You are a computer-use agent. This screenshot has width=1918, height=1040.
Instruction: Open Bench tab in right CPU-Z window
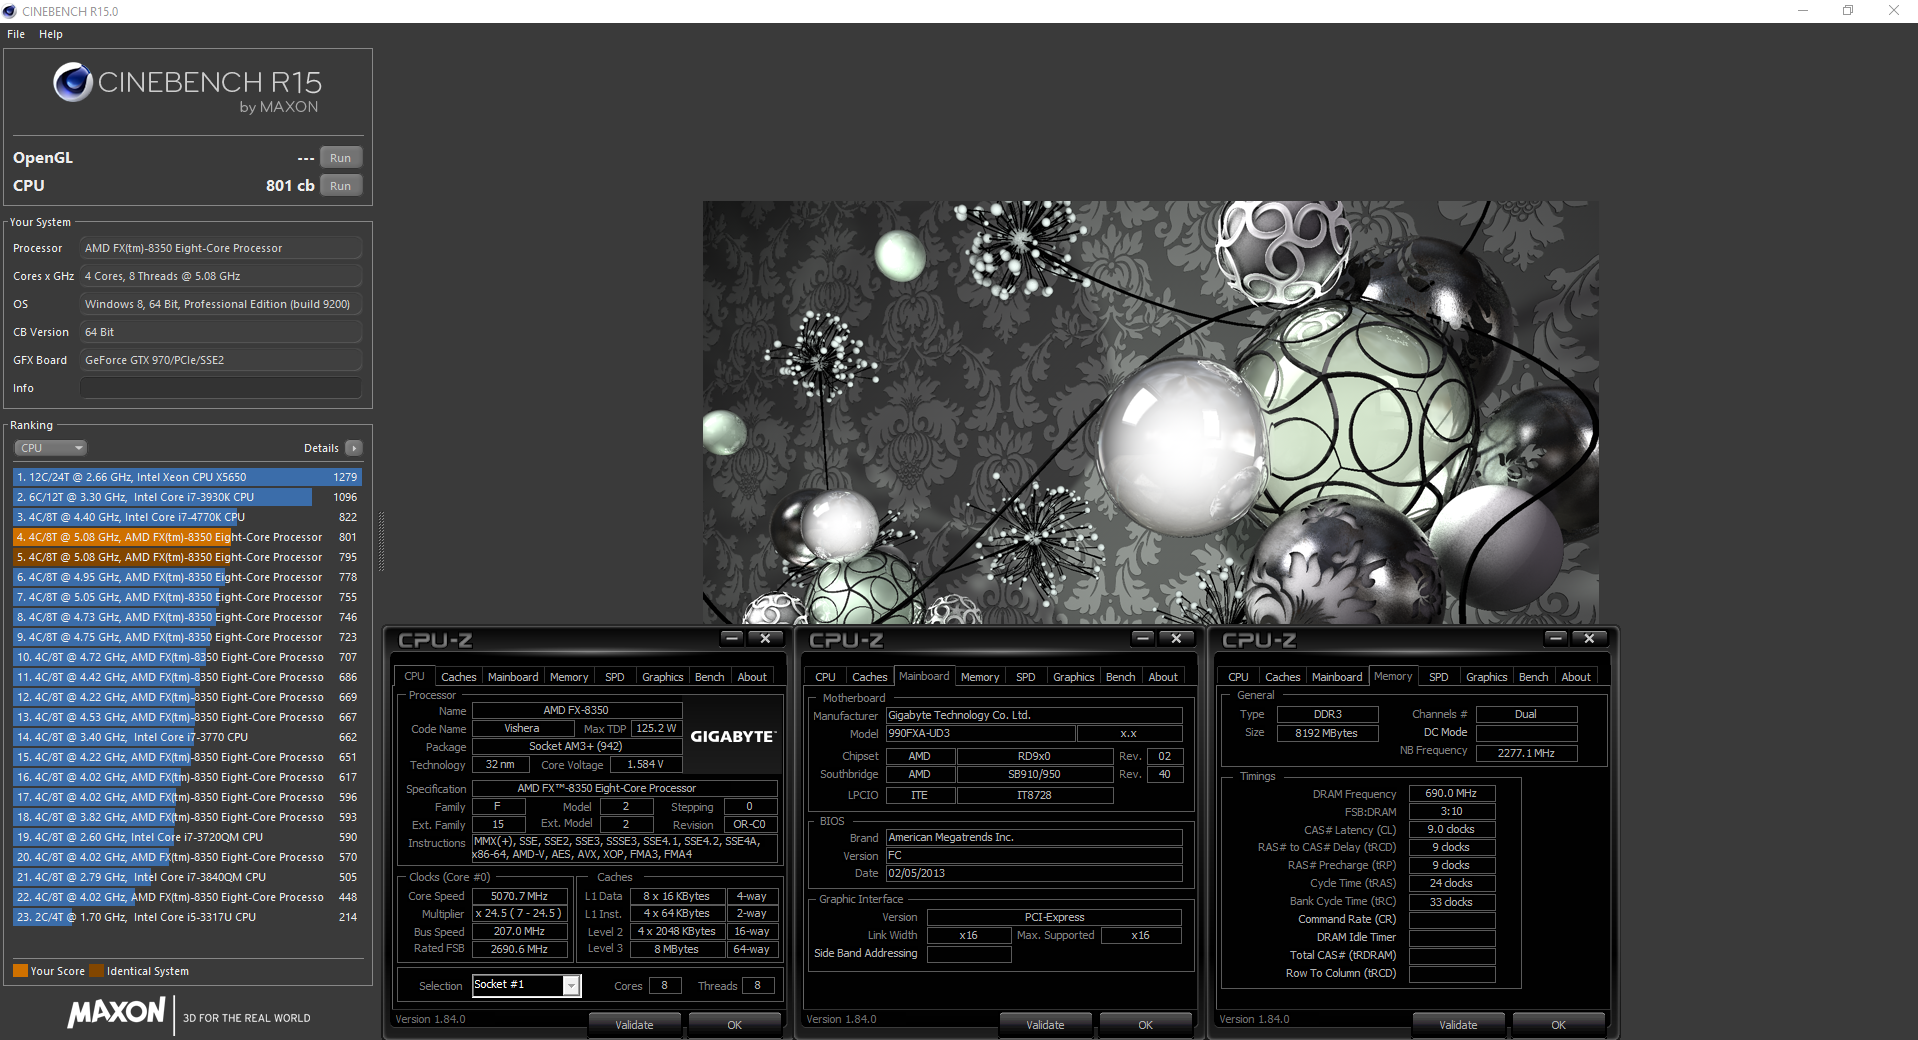tap(1534, 677)
